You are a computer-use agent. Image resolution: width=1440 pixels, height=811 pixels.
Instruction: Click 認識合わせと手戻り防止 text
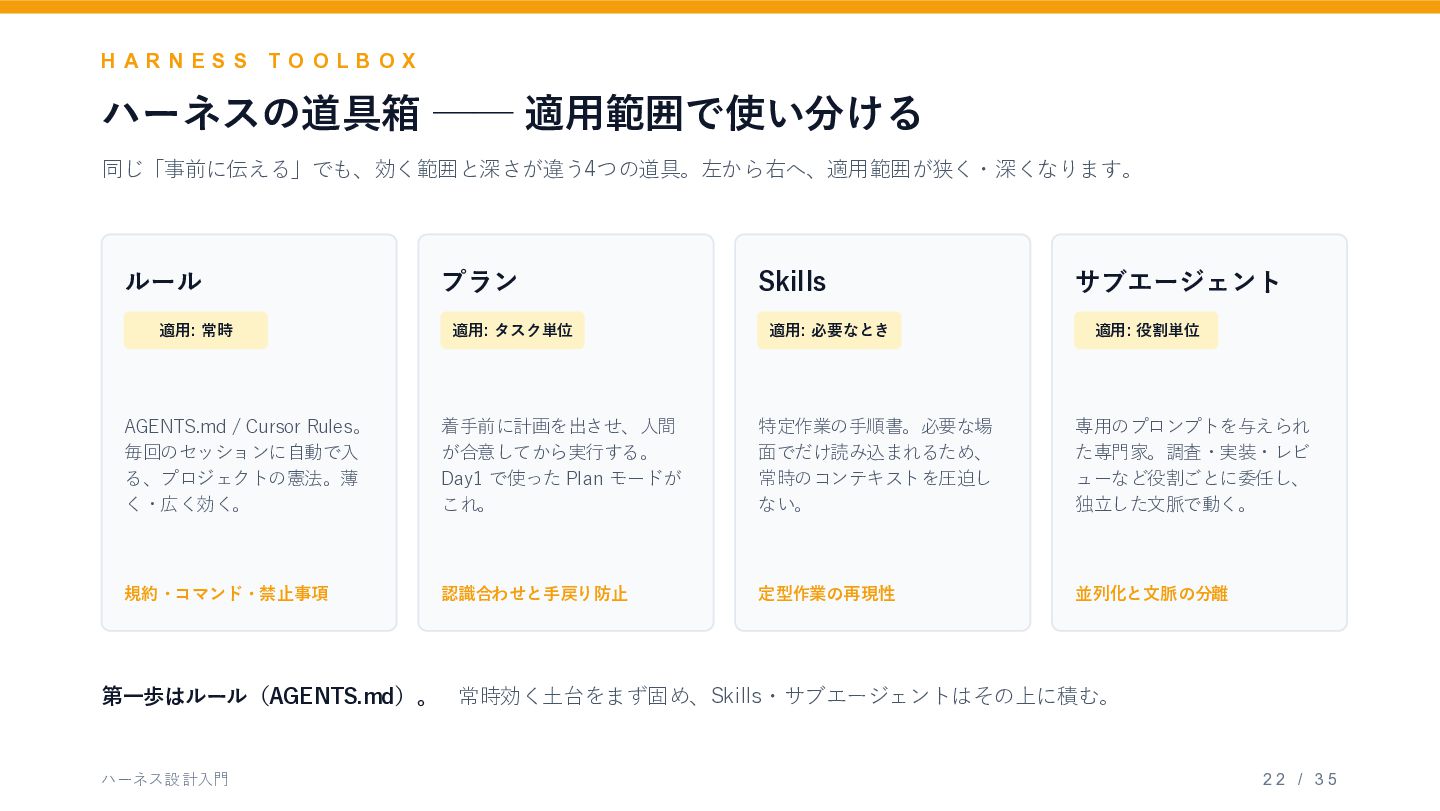pos(535,593)
